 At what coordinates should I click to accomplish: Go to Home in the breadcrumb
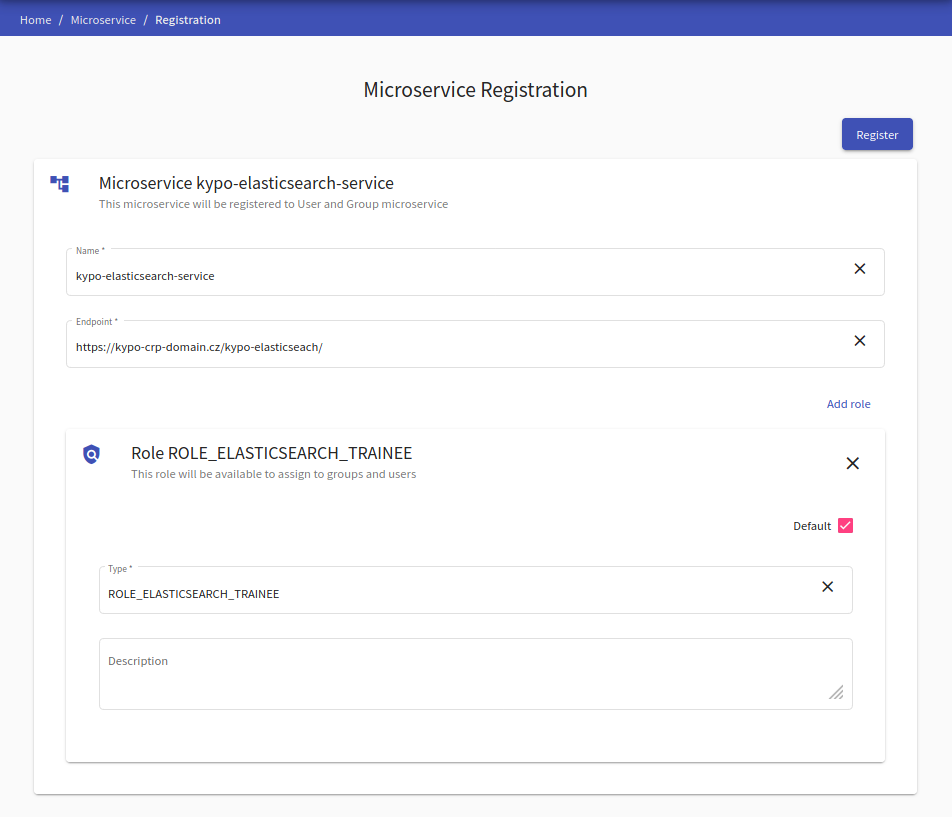tap(36, 20)
